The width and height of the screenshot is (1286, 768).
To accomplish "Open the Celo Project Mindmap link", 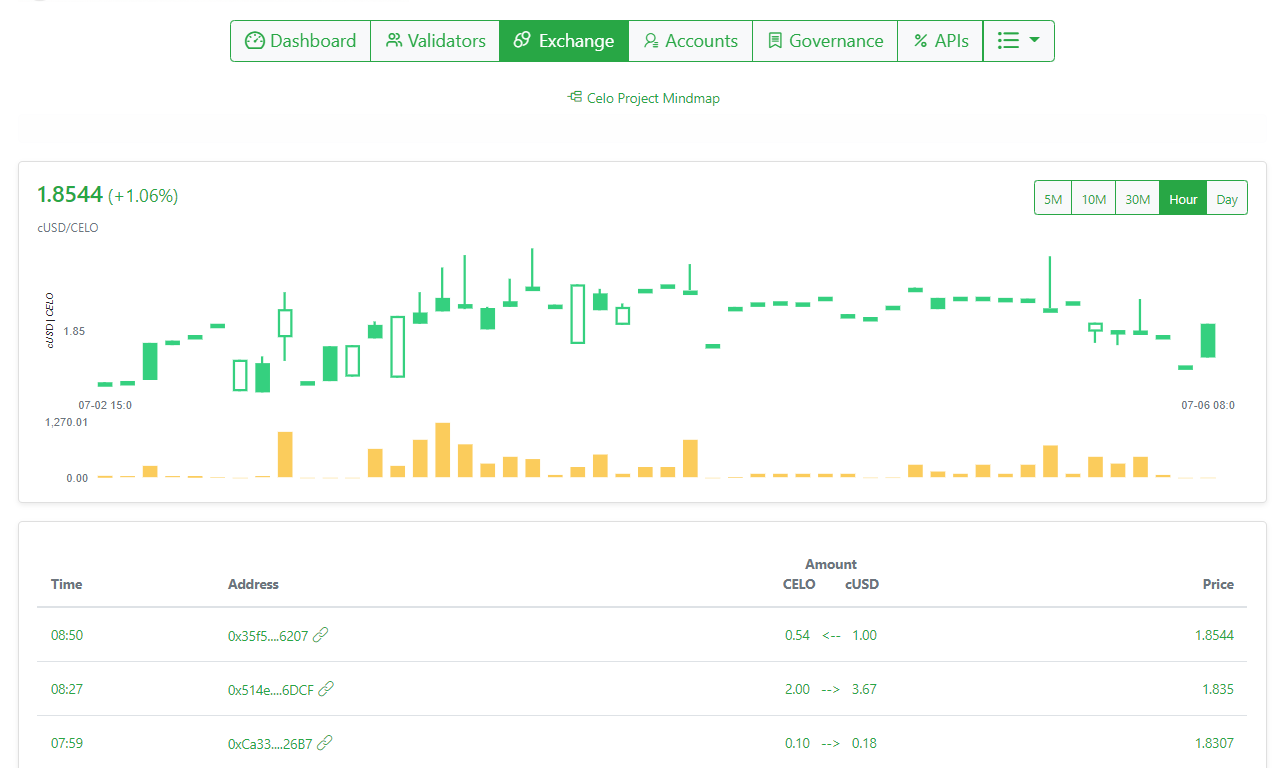I will (x=653, y=98).
